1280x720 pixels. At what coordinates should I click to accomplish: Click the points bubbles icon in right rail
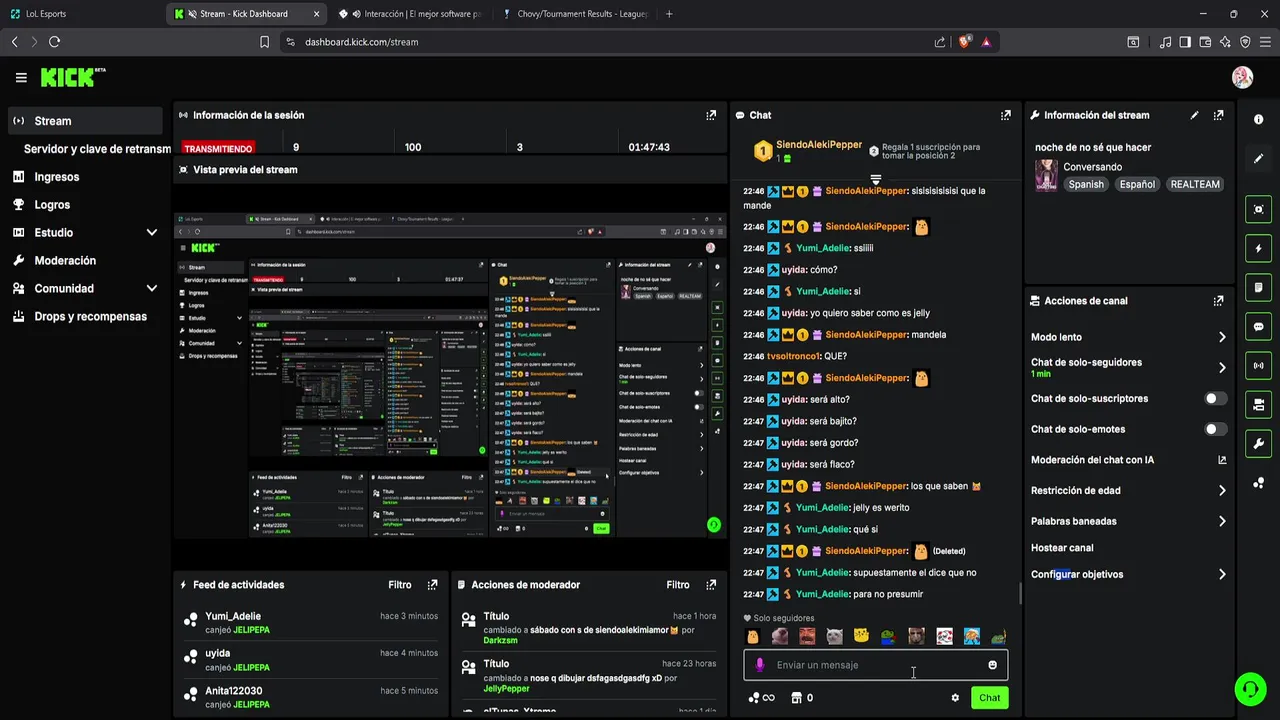pyautogui.click(x=1258, y=483)
